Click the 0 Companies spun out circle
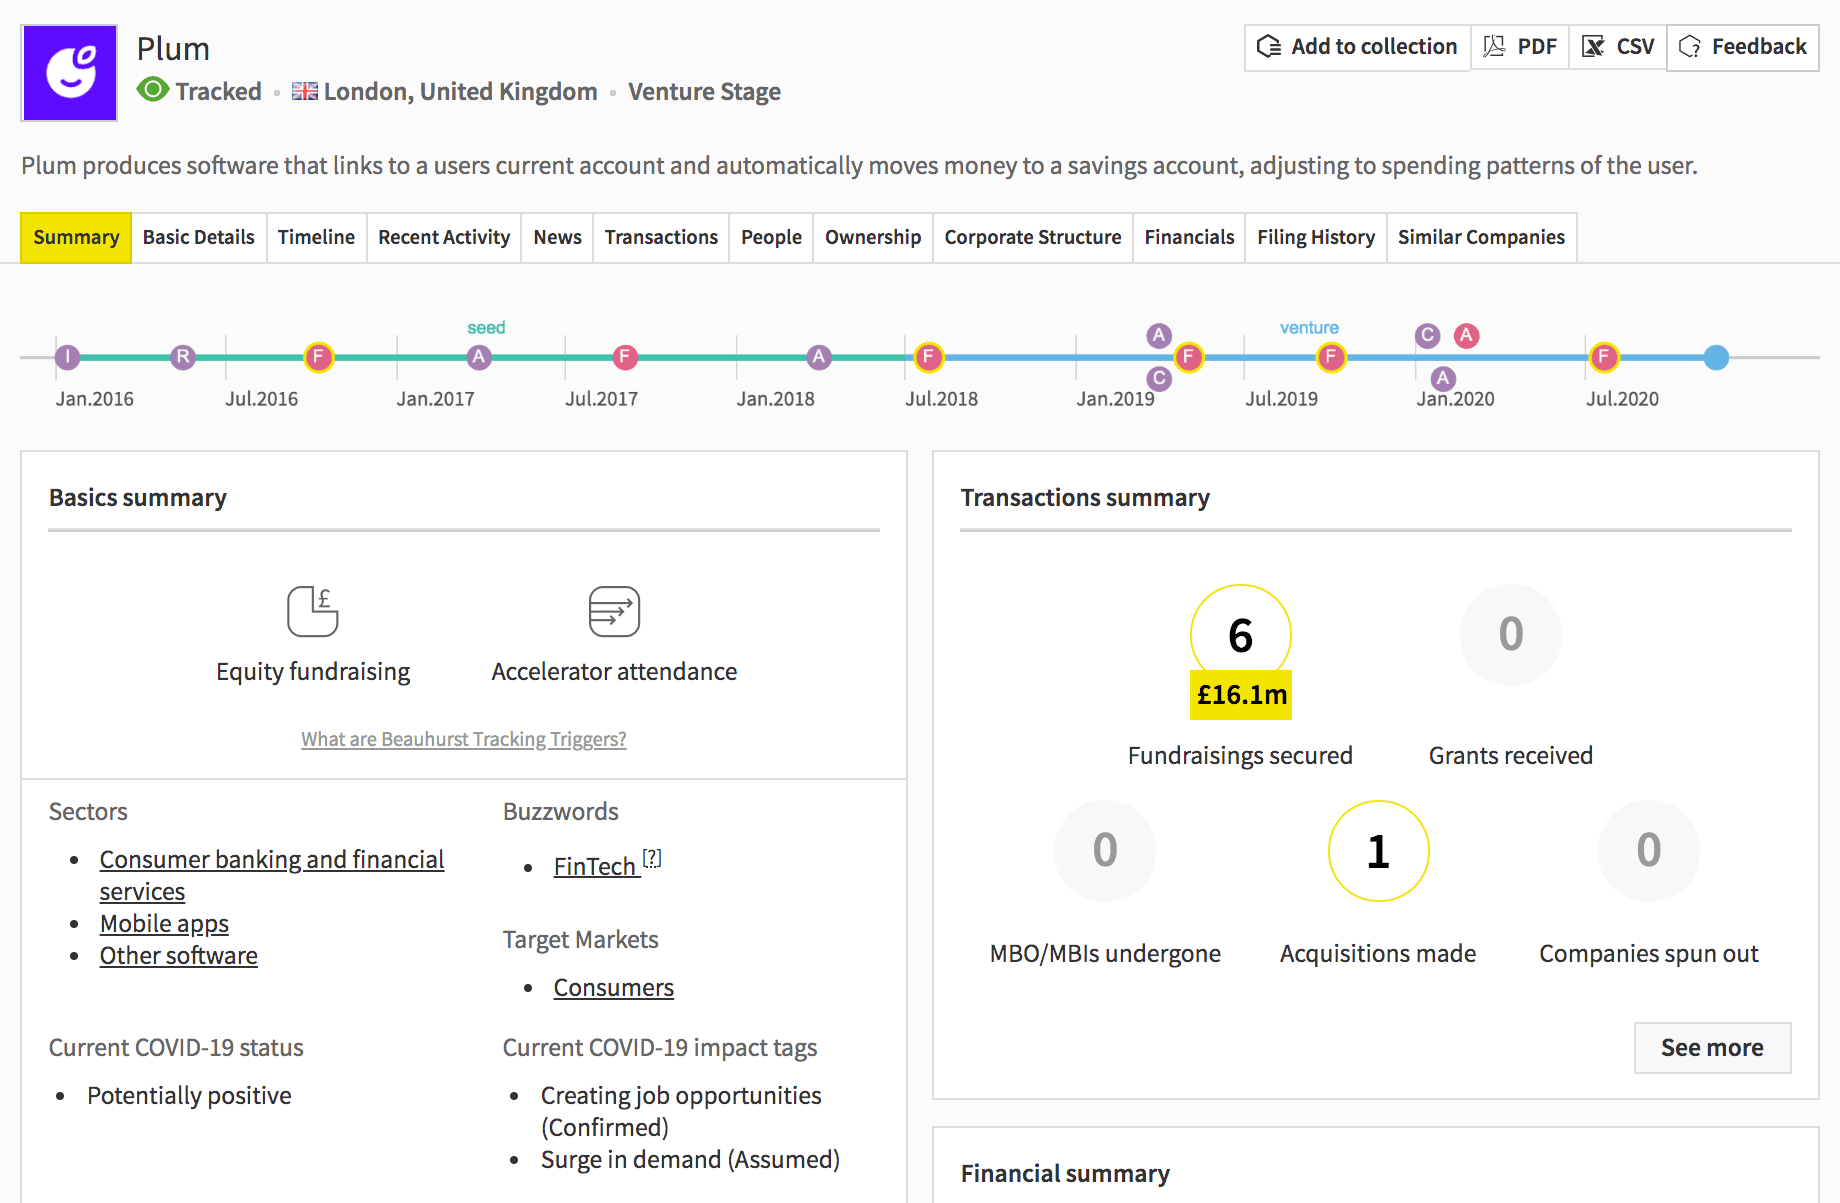This screenshot has height=1203, width=1840. tap(1649, 850)
